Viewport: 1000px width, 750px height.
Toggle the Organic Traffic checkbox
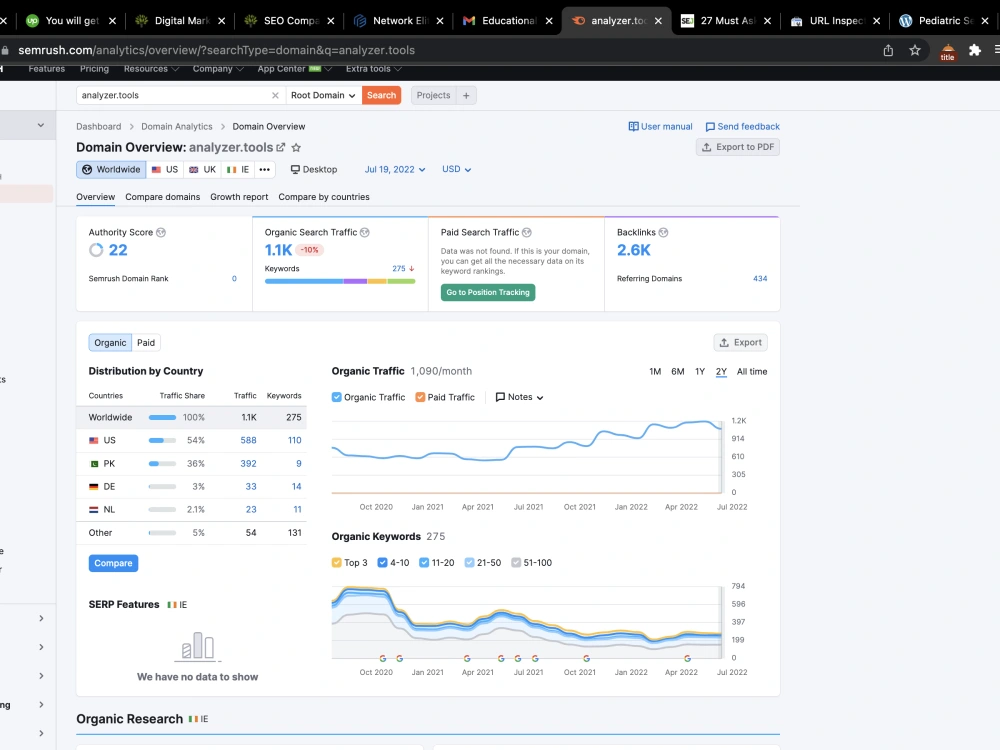click(x=337, y=397)
